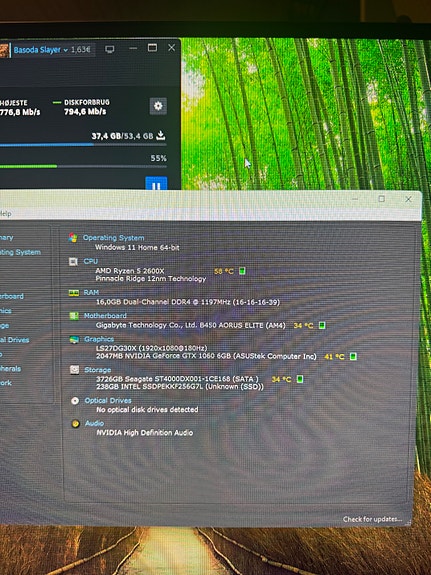Click the CPU chip icon
The width and height of the screenshot is (431, 575).
[73, 261]
